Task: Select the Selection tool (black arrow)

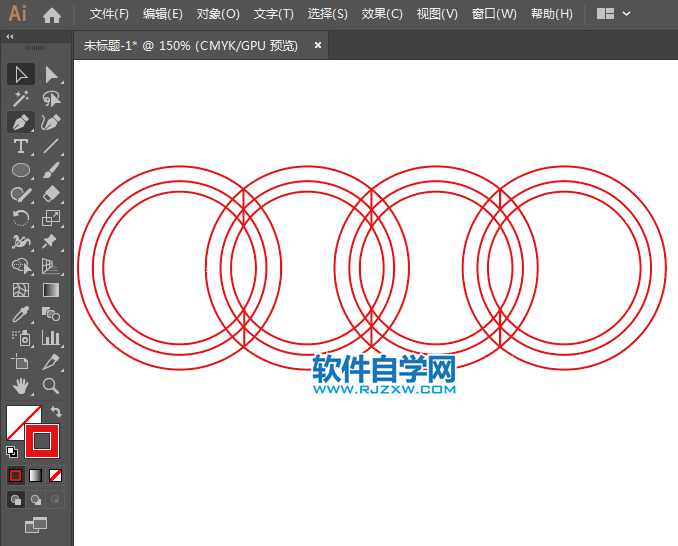Action: [21, 74]
